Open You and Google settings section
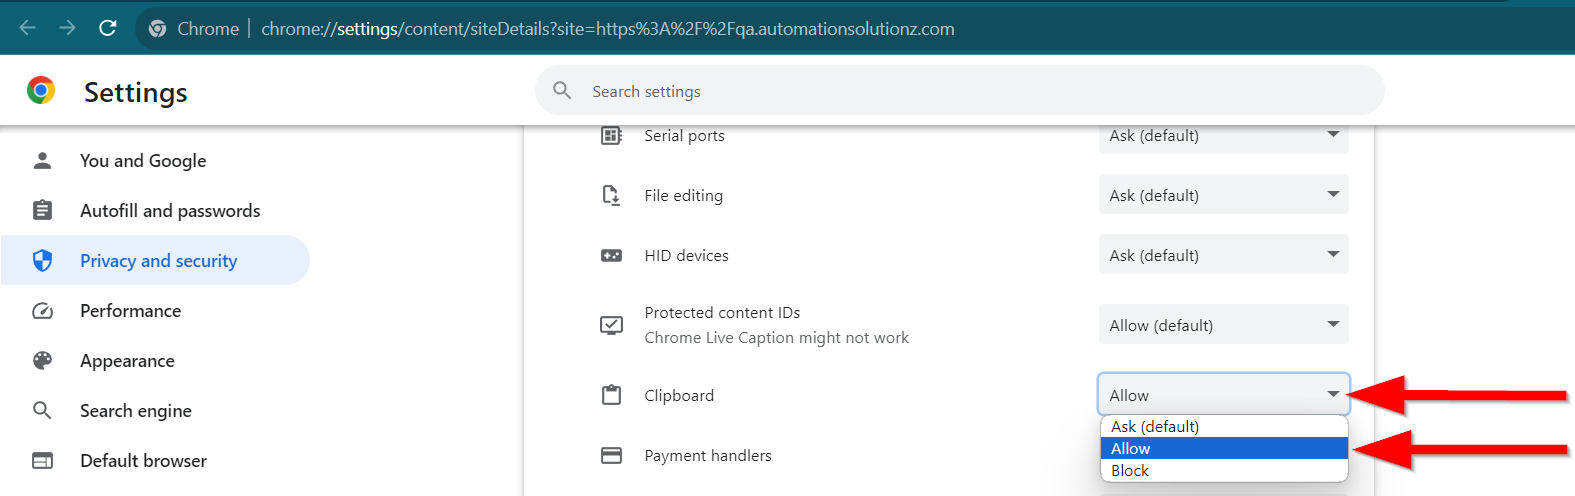The width and height of the screenshot is (1575, 496). point(143,161)
